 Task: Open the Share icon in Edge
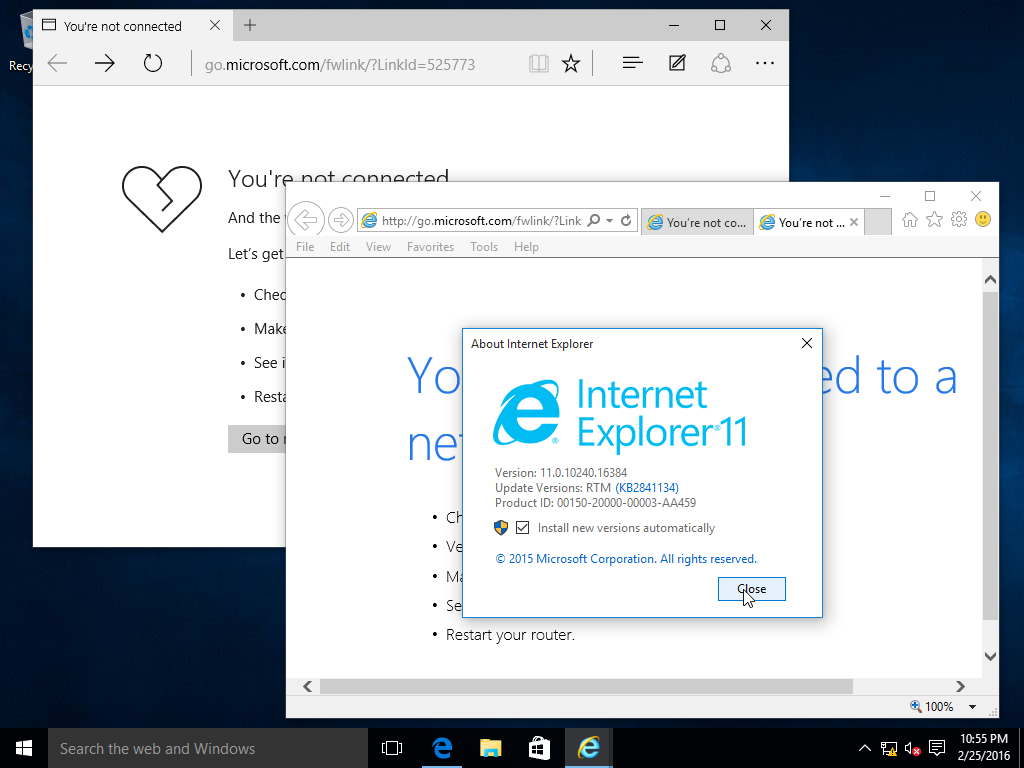[721, 63]
